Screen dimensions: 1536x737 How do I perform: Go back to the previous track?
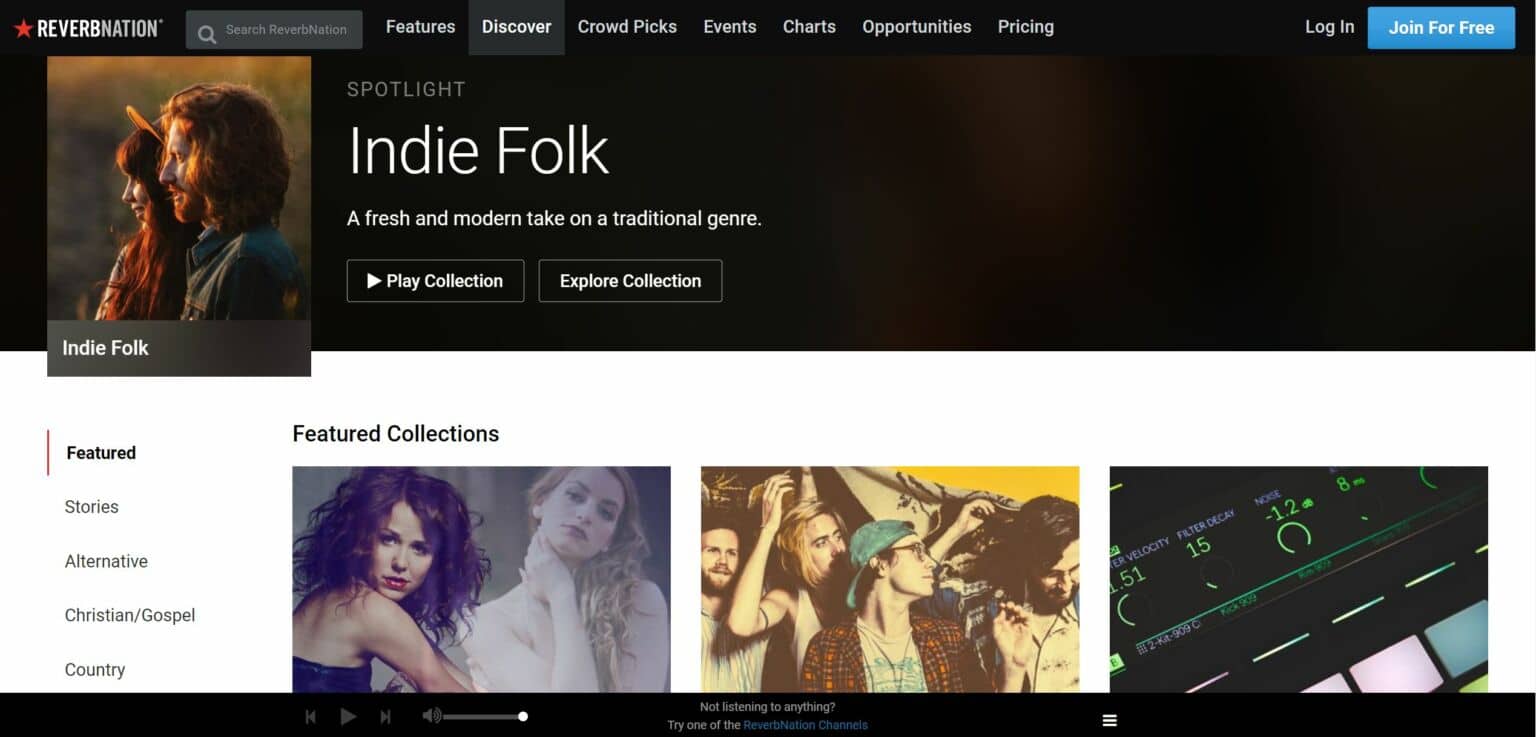310,716
